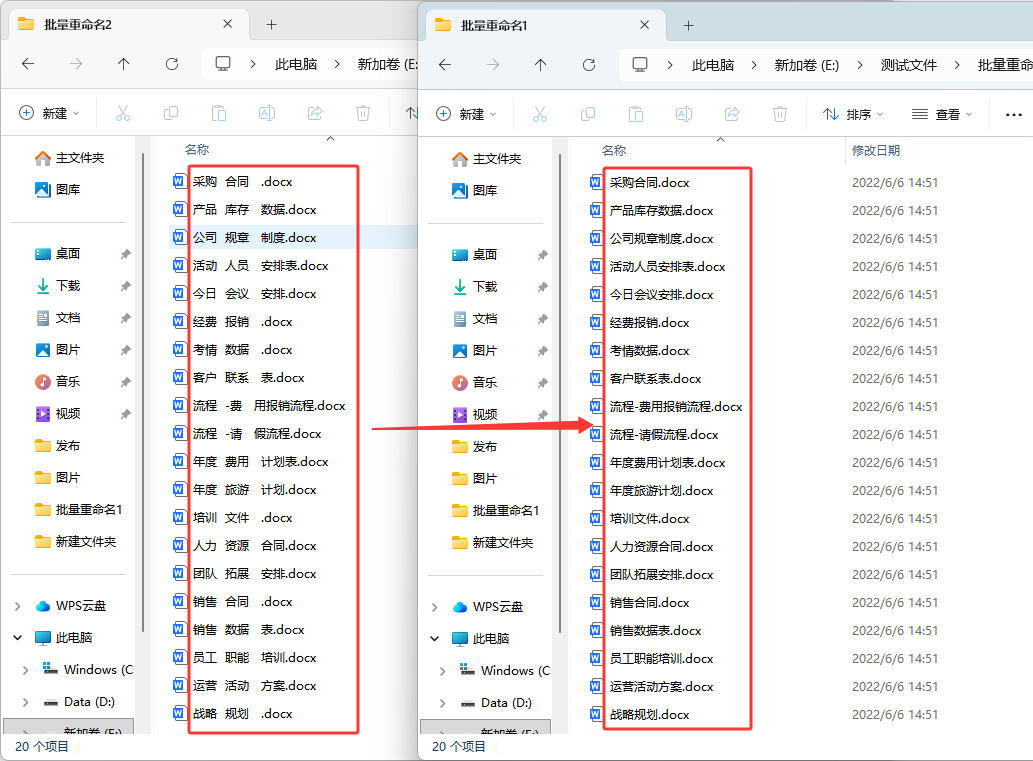
Task: Click the paste icon in 批量重命名1 window toolbar
Action: tap(636, 115)
